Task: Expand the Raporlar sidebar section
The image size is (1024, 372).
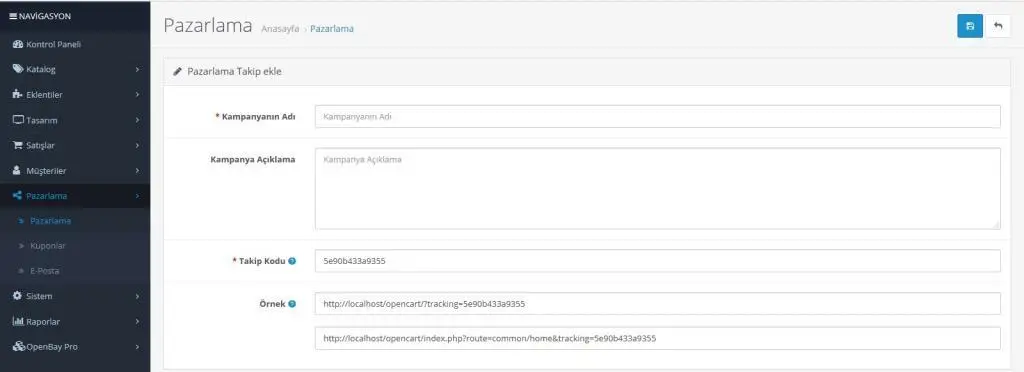Action: coord(75,322)
